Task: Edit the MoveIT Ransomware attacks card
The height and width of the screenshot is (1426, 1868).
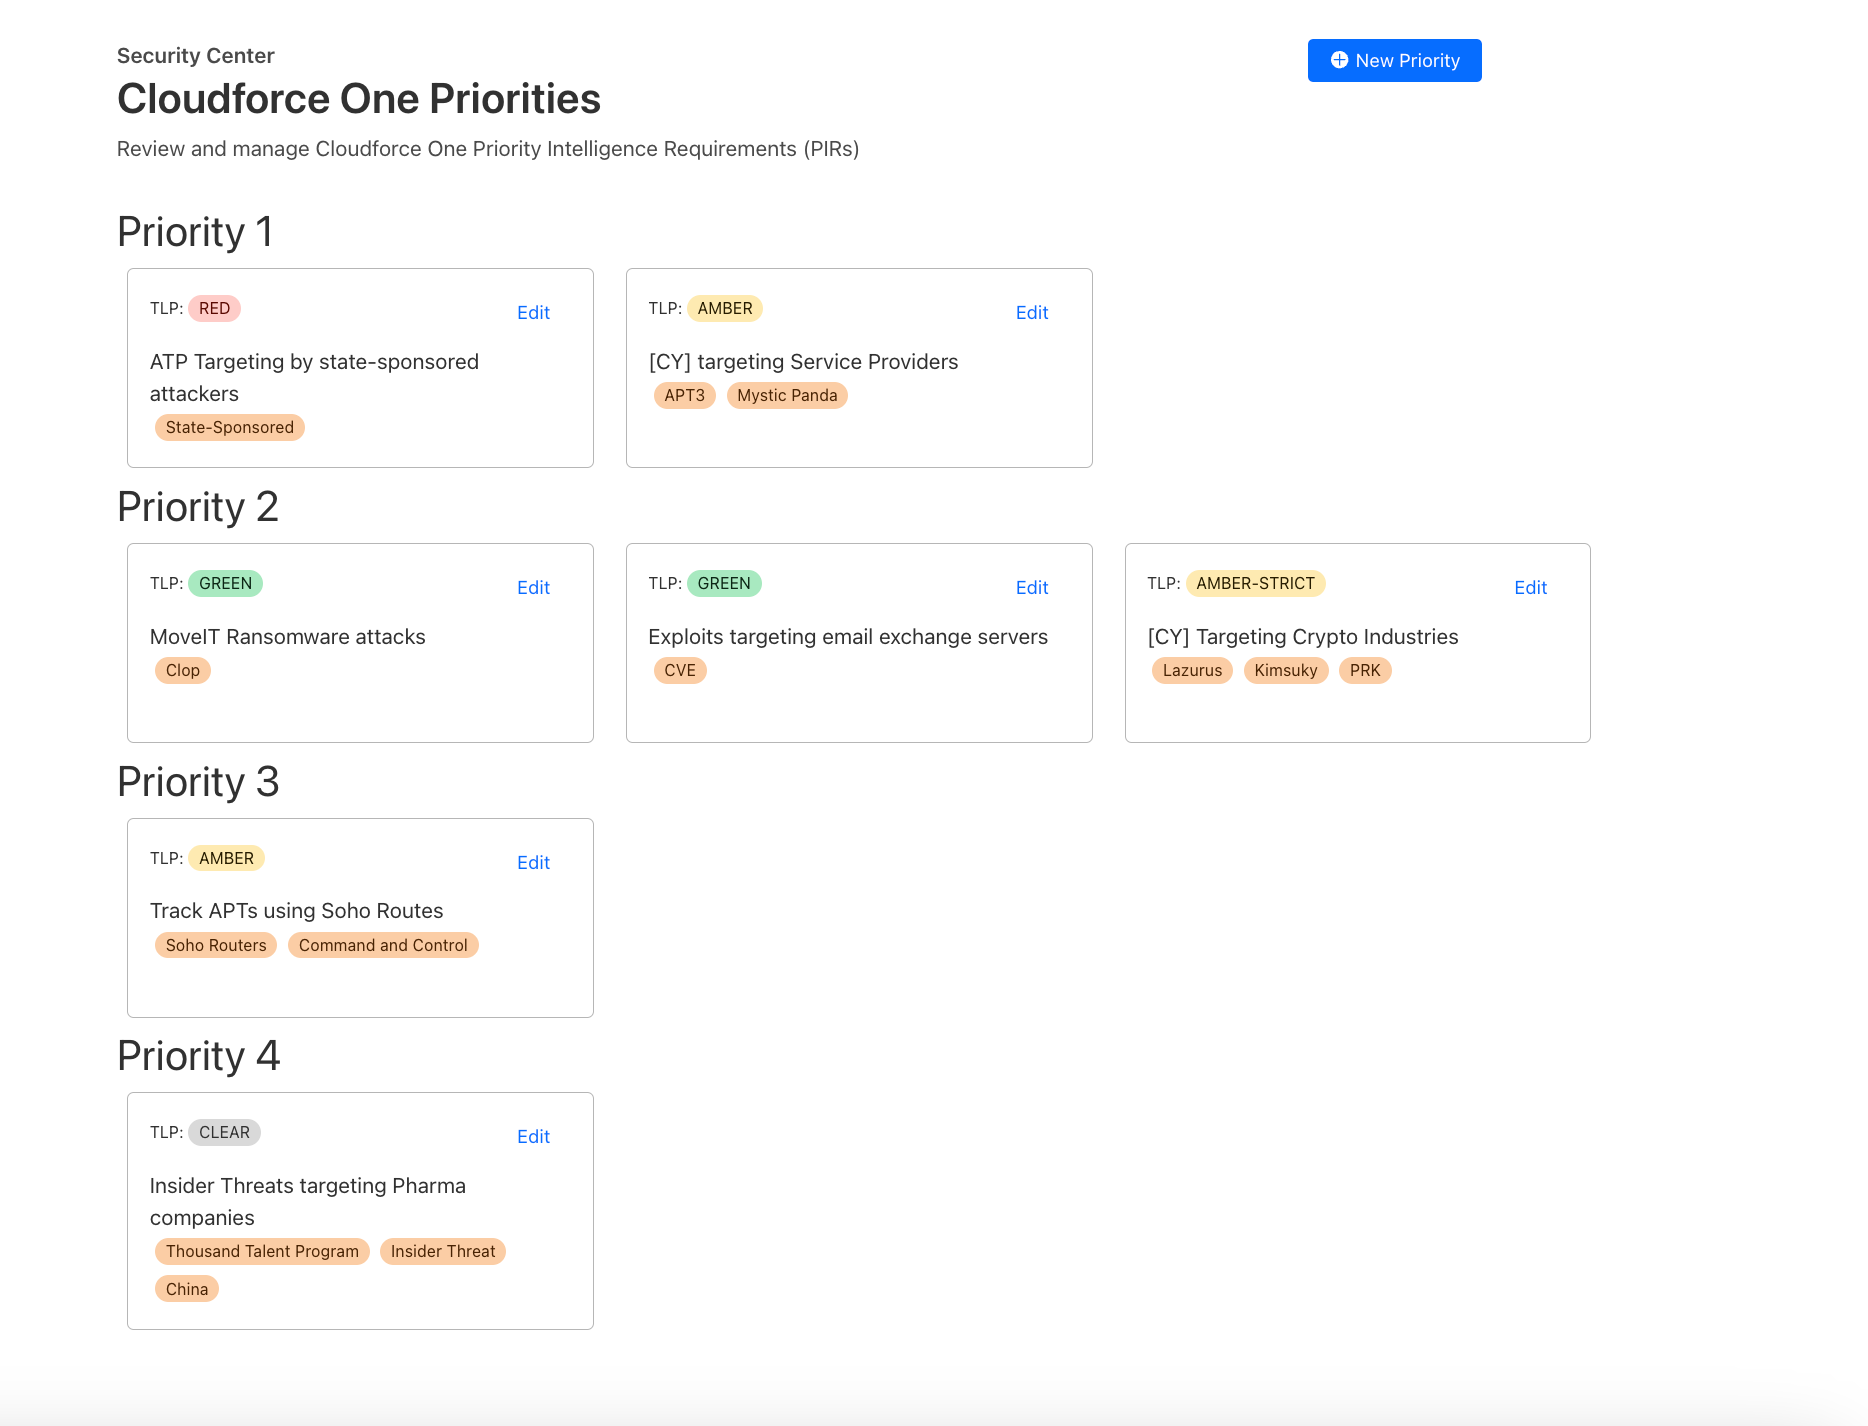Action: pyautogui.click(x=533, y=588)
